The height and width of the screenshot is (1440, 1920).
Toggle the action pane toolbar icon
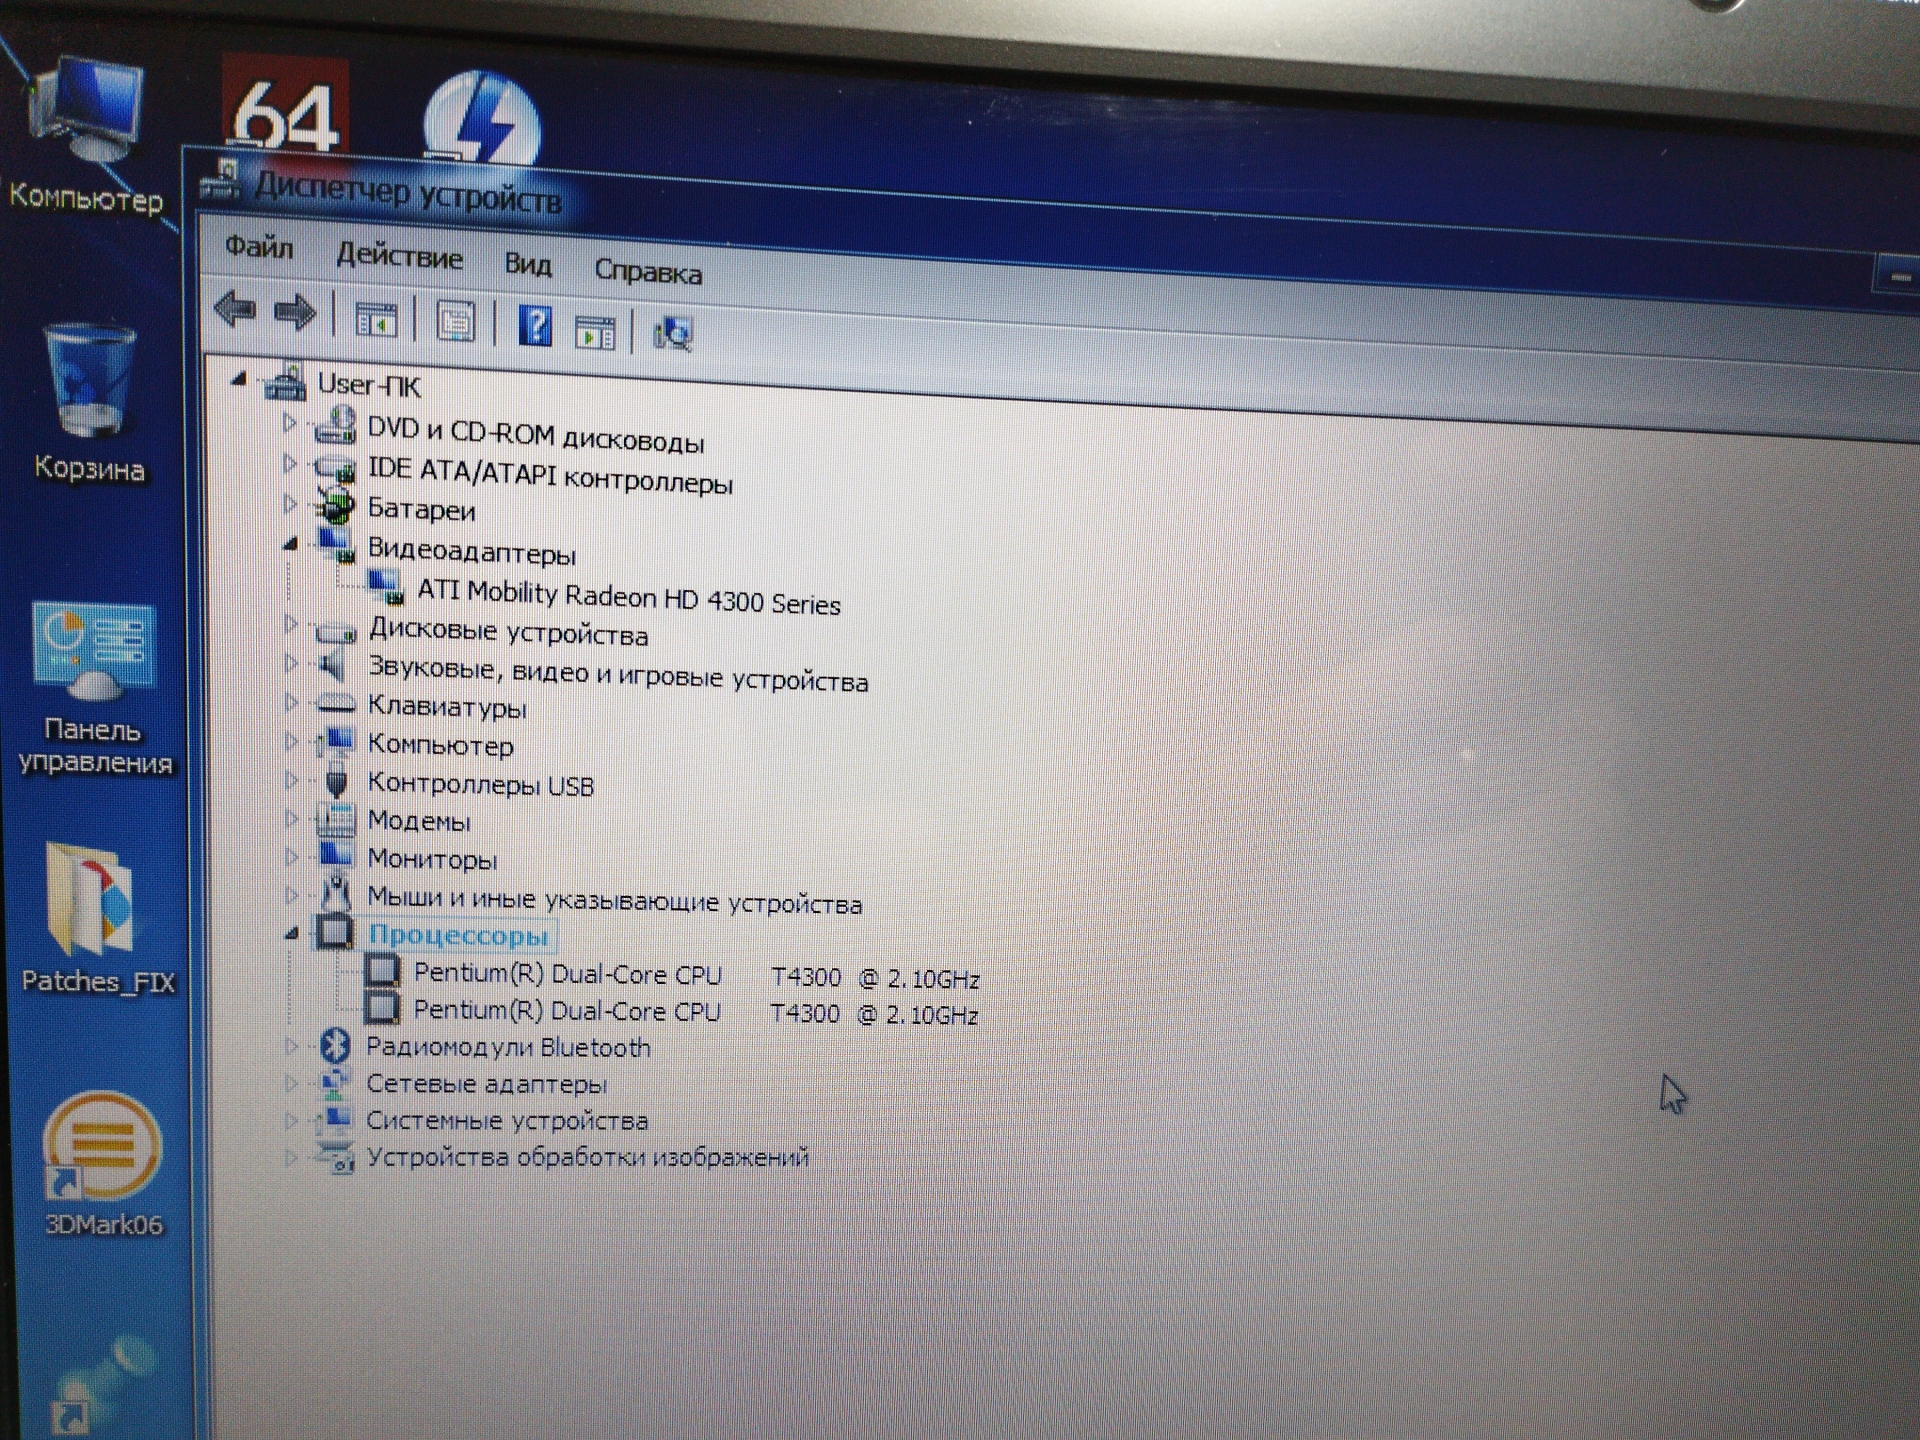click(x=595, y=331)
